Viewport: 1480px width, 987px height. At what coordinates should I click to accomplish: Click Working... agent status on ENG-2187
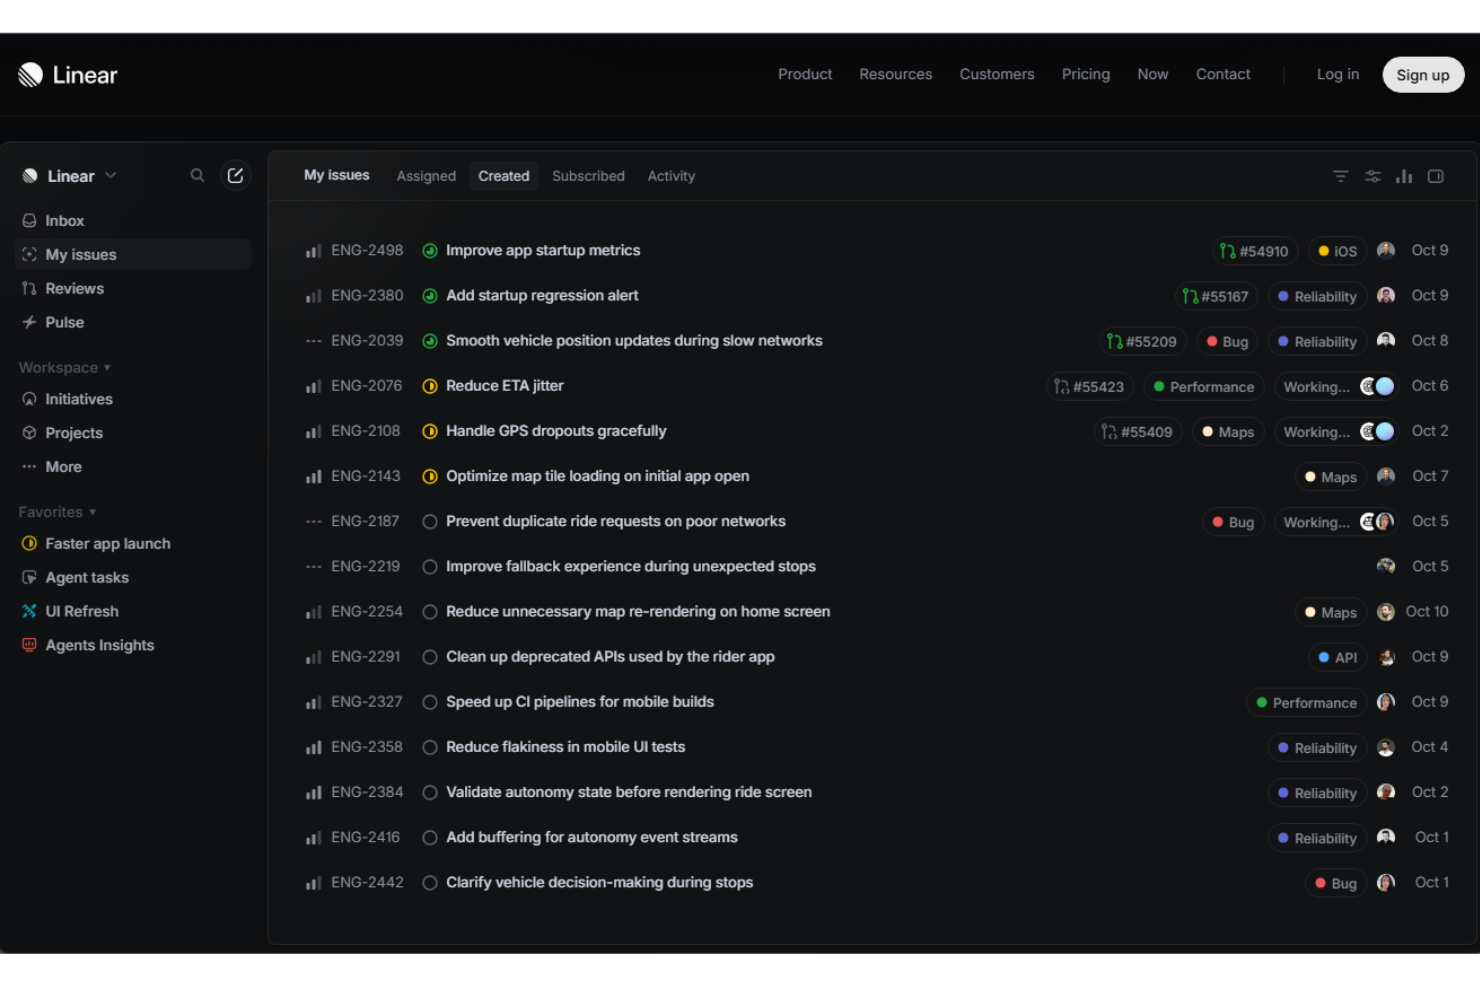point(1336,522)
